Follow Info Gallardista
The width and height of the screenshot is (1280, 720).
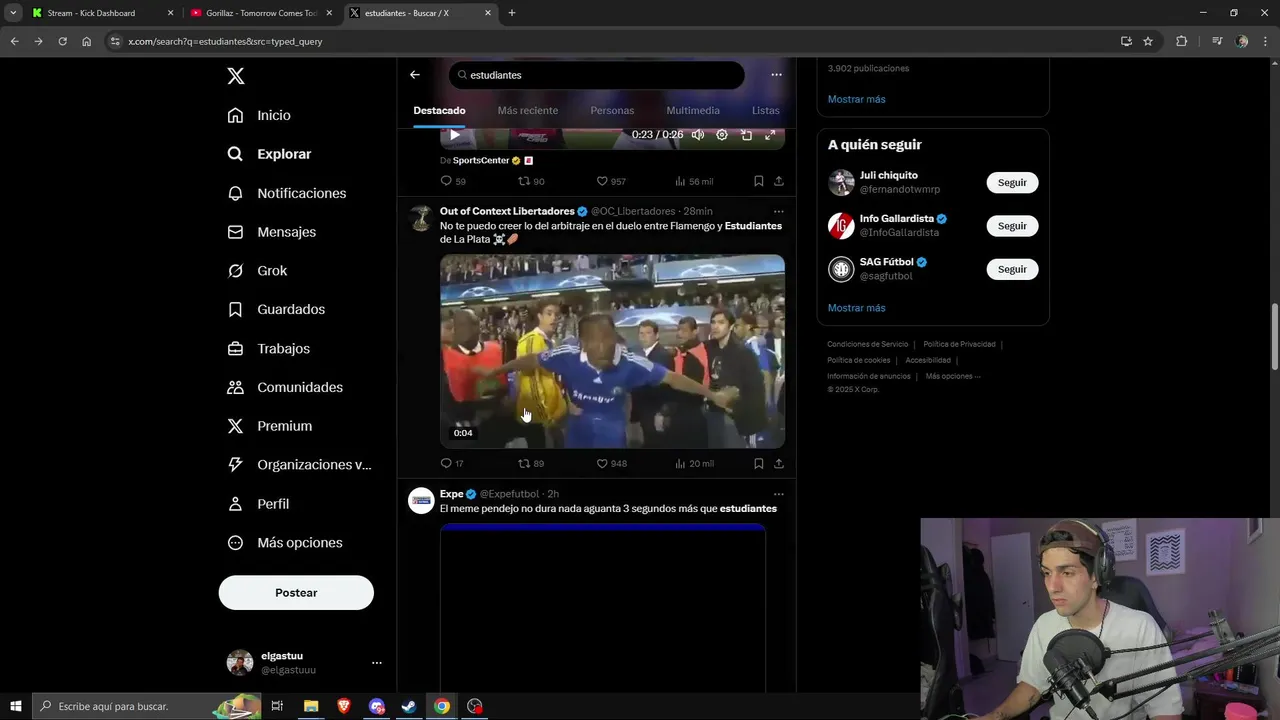[1012, 226]
